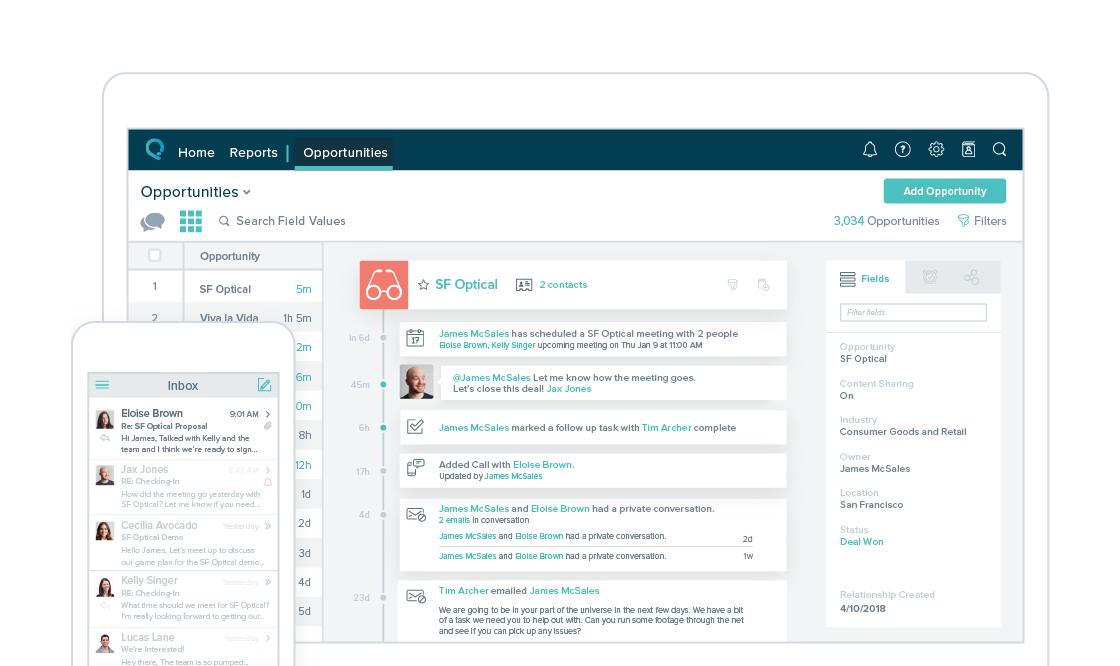
Task: Click the Jax Jones avatar in the timeline
Action: click(x=416, y=382)
